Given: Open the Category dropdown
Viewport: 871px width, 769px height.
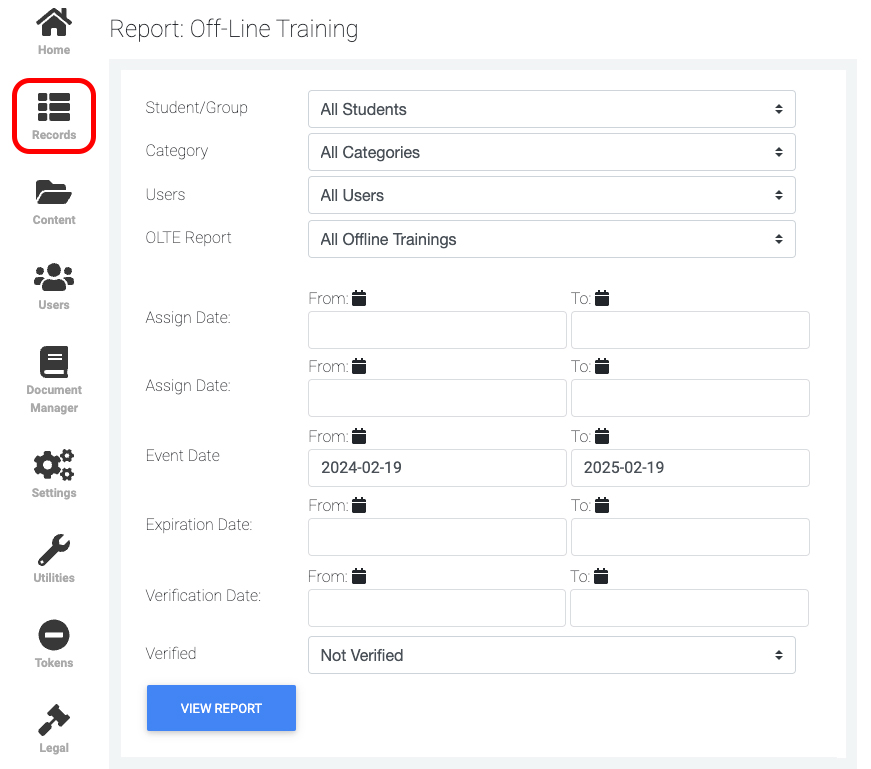Looking at the screenshot, I should (x=552, y=152).
